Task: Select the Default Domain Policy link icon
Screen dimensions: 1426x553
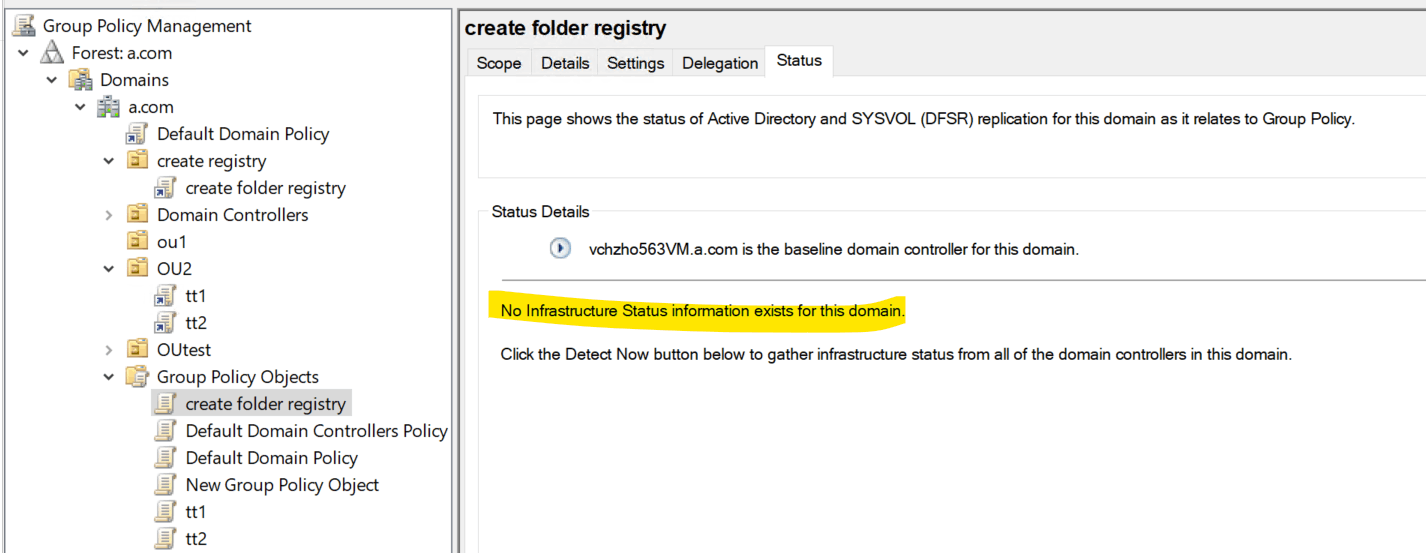Action: point(138,134)
